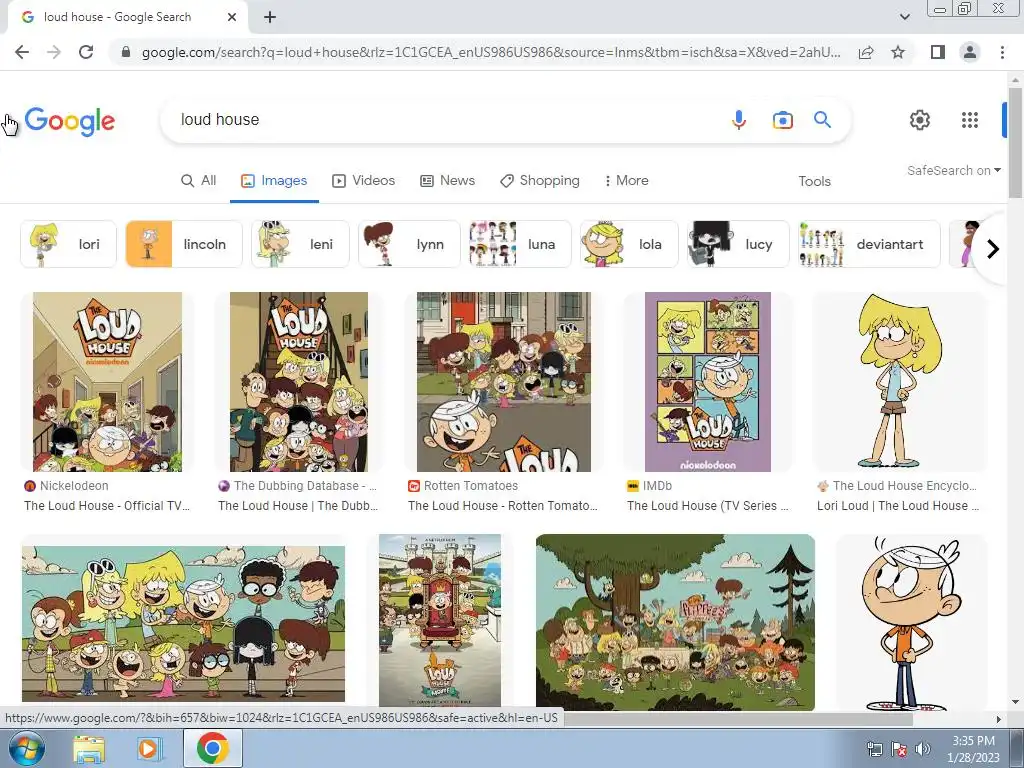The height and width of the screenshot is (768, 1024).
Task: Filter by the lincoln chip
Action: (x=184, y=244)
